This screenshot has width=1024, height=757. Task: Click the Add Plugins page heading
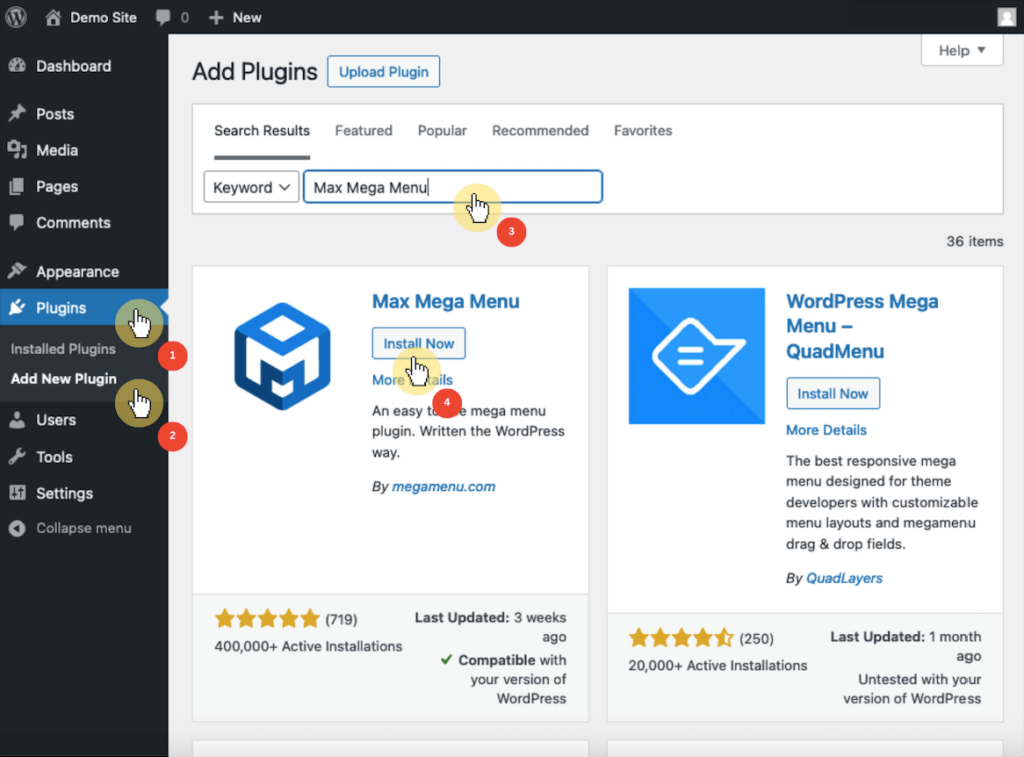pyautogui.click(x=255, y=72)
